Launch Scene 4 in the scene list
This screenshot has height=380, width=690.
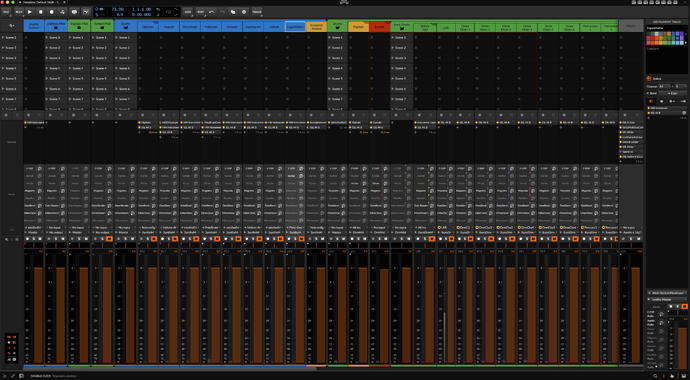point(11,68)
